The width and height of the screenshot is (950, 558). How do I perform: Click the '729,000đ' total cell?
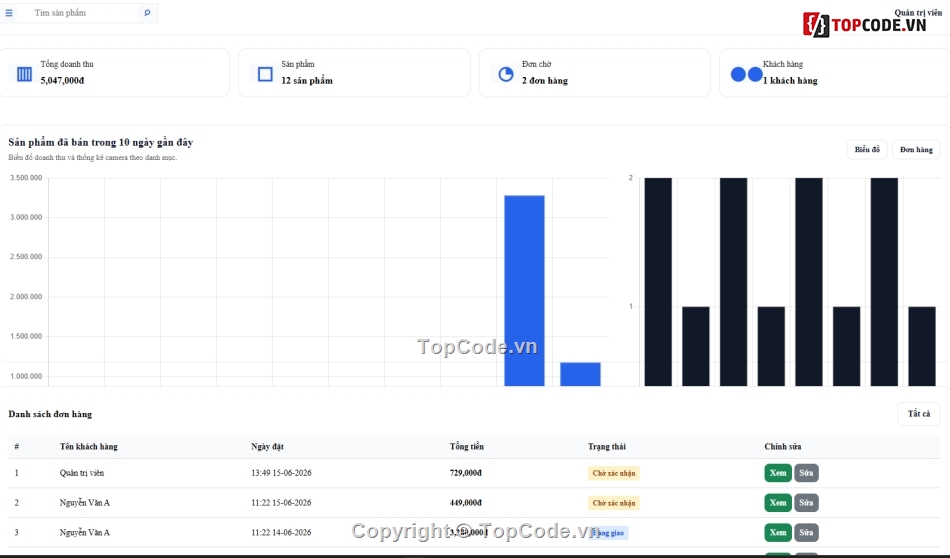point(465,473)
